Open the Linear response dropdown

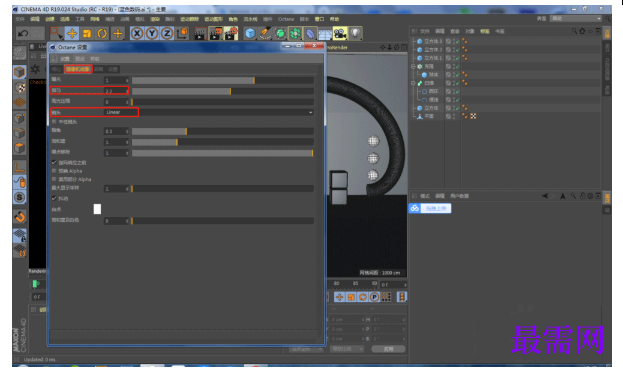click(209, 112)
